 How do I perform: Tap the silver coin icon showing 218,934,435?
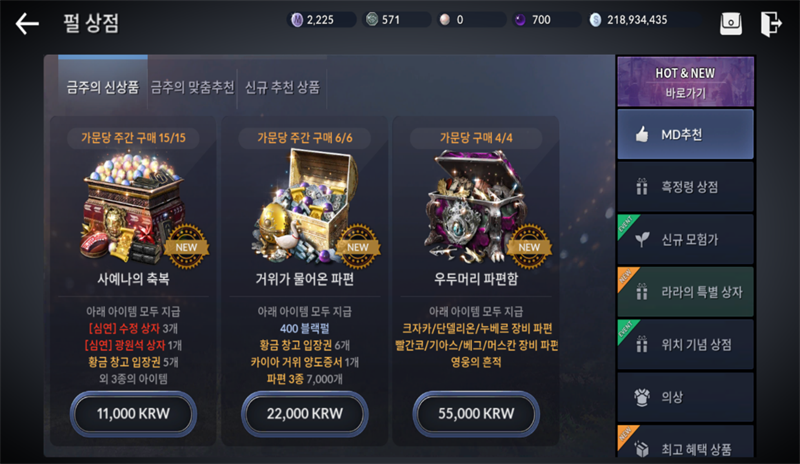click(x=595, y=20)
